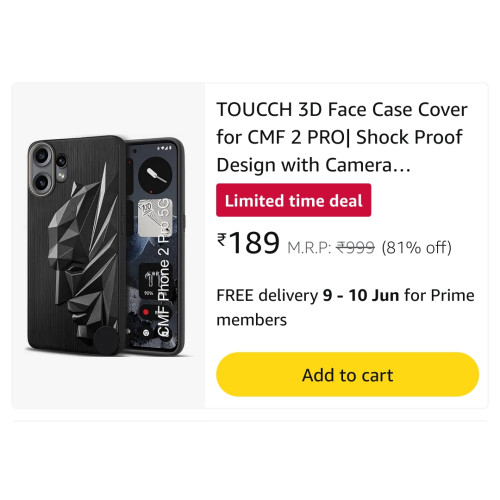Screen dimensions: 500x500
Task: Click the CMF Phone 2 Pro 5G label
Action: pos(164,267)
